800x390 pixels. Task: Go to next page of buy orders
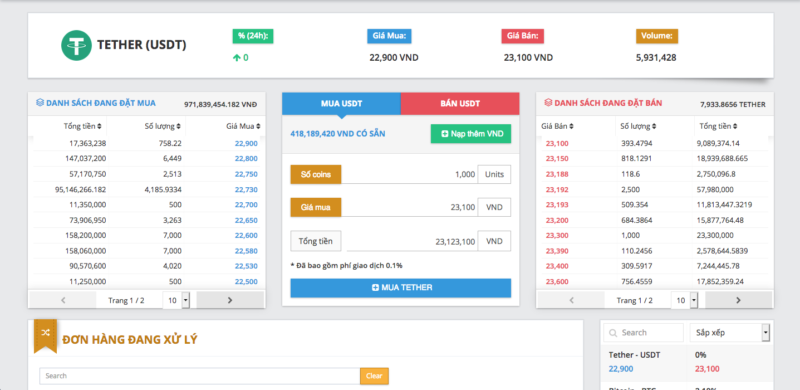(230, 300)
